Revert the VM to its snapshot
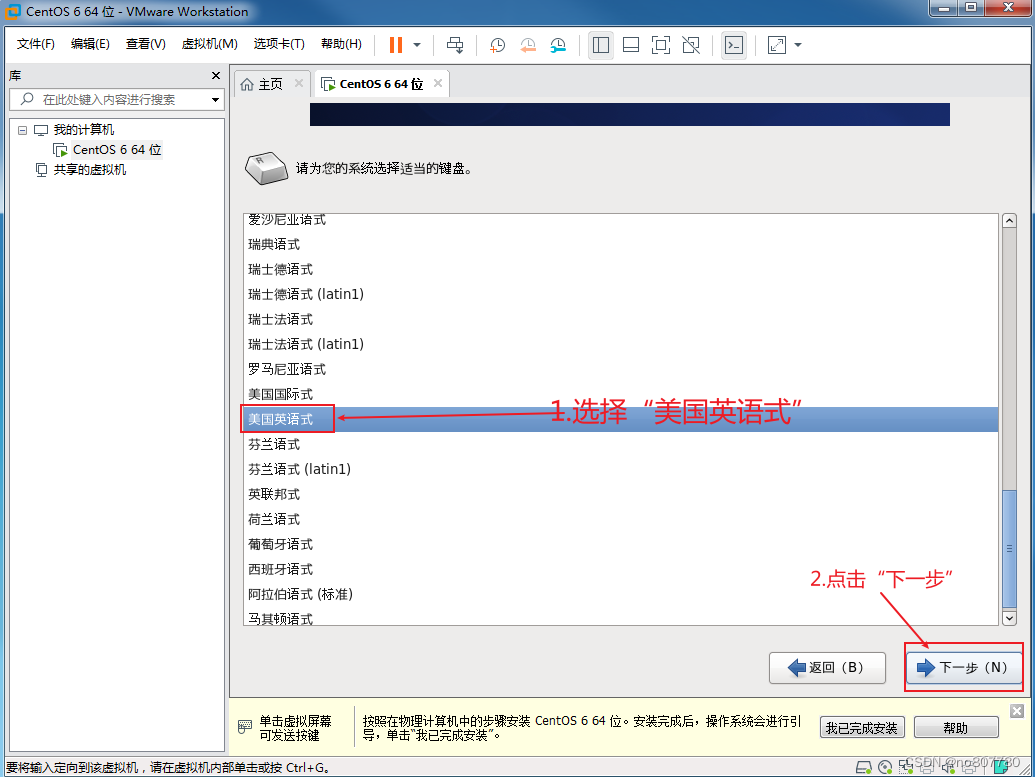 coord(528,45)
